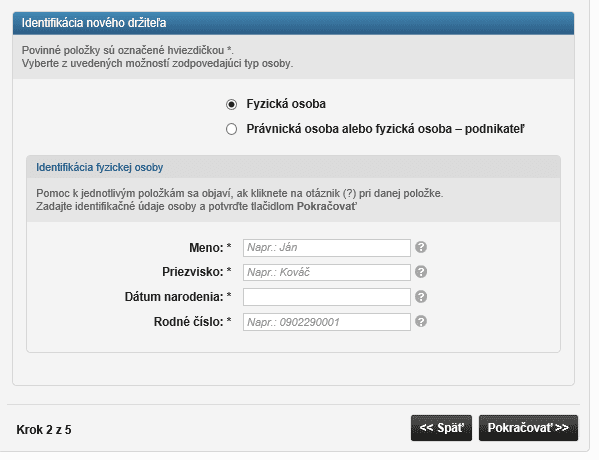The height and width of the screenshot is (460, 599).
Task: Click the Identifikácia fyzickej osoby section heading
Action: 99,167
